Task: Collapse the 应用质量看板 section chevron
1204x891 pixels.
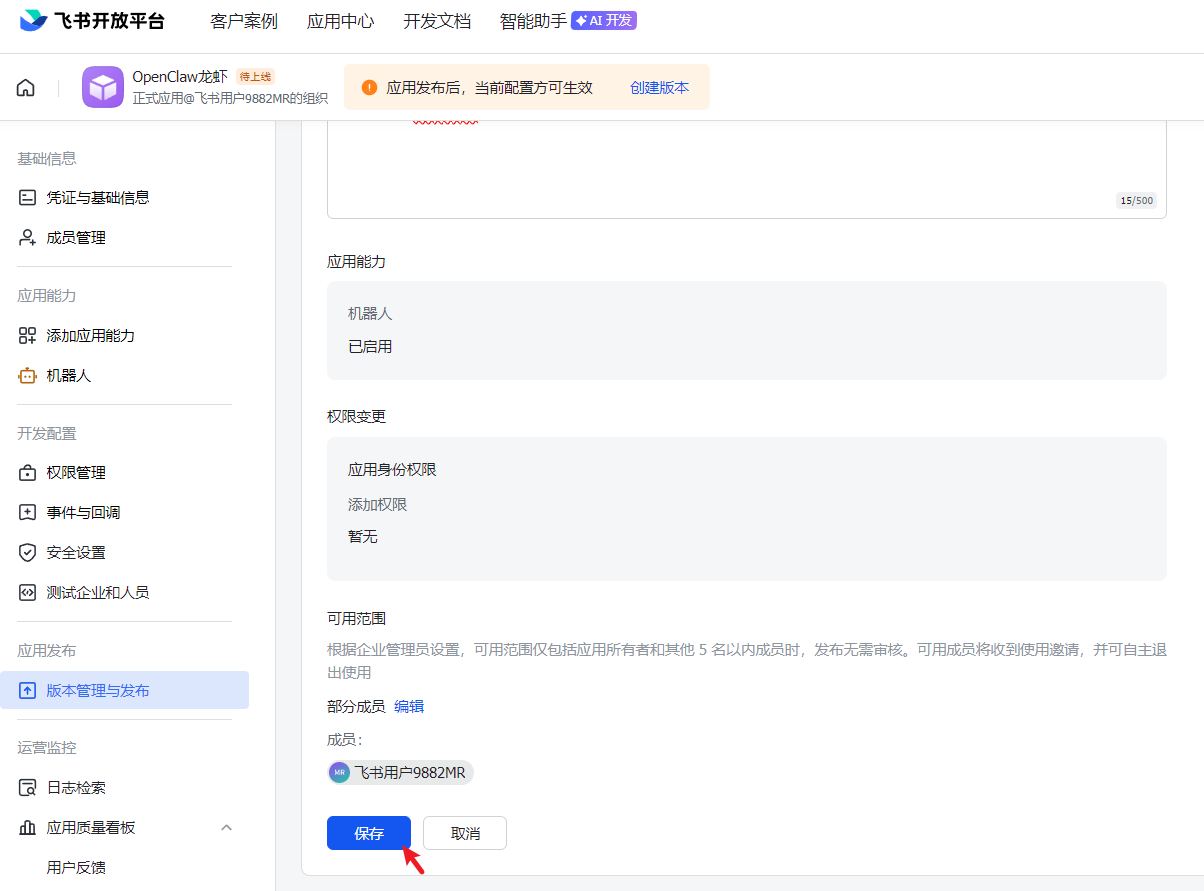Action: (226, 828)
